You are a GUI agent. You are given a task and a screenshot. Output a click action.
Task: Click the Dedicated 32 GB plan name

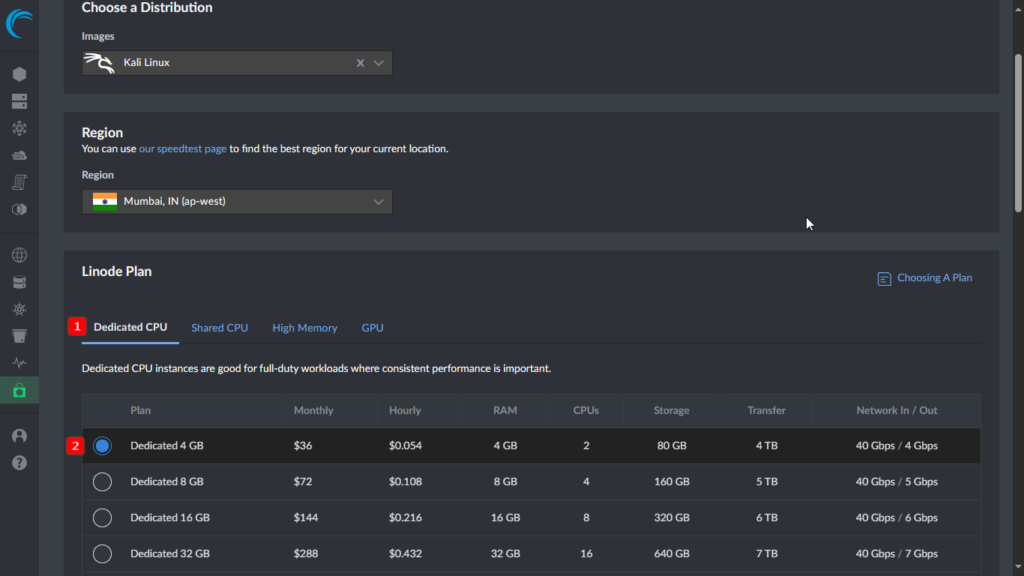tap(170, 553)
